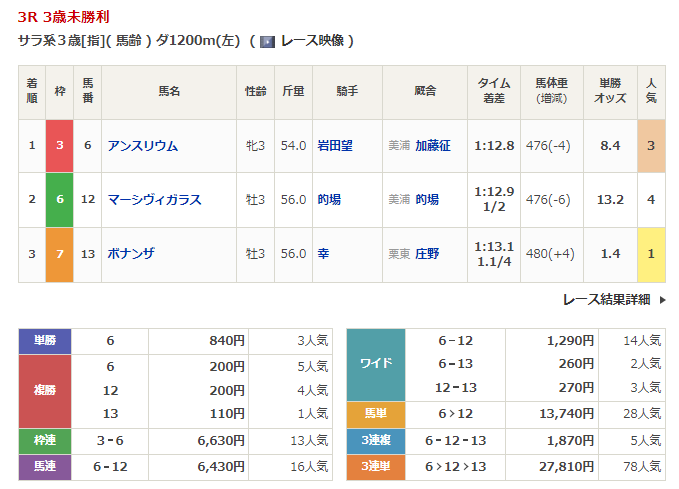Open horse アンスリウム details
Image resolution: width=679 pixels, height=489 pixels.
pyautogui.click(x=142, y=146)
